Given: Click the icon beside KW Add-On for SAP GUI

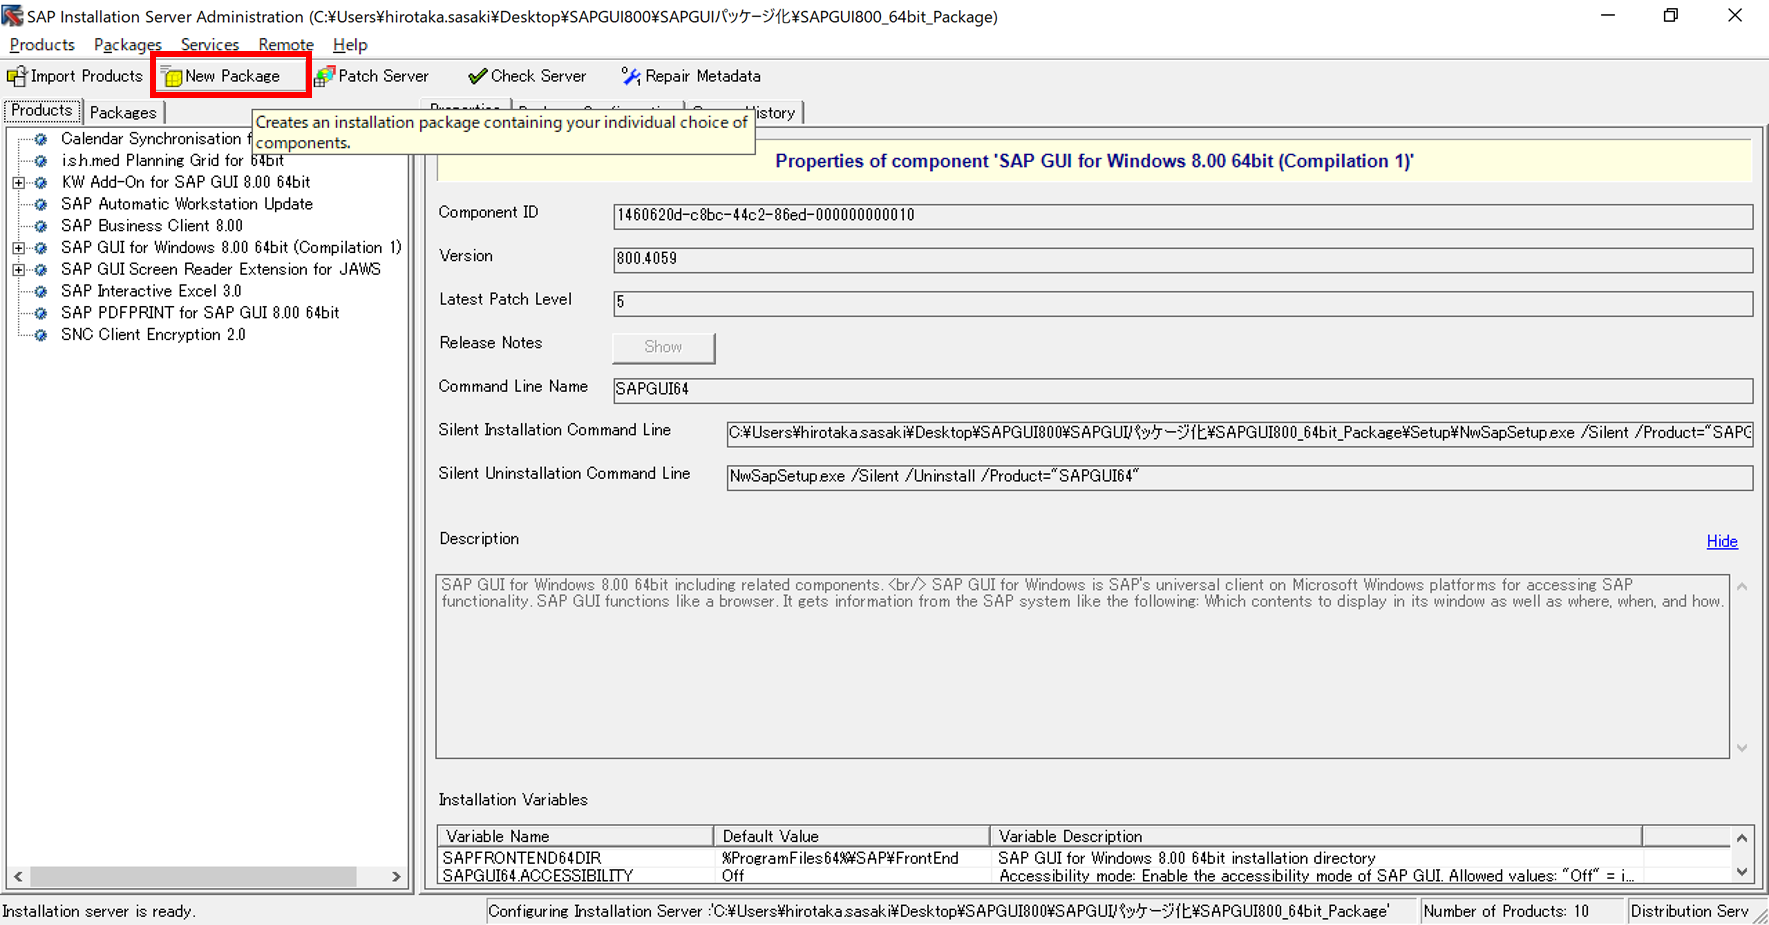Looking at the screenshot, I should (x=41, y=183).
